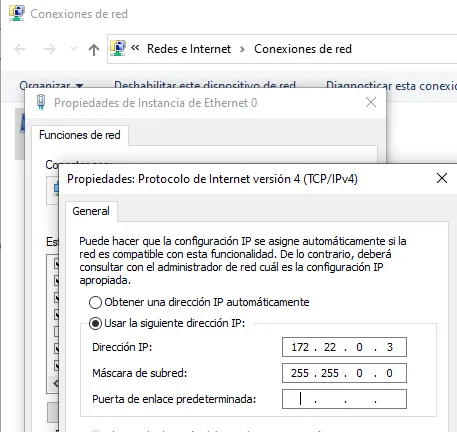The image size is (457, 432).
Task: Open recent locations dropdown chevron
Action: (74, 49)
